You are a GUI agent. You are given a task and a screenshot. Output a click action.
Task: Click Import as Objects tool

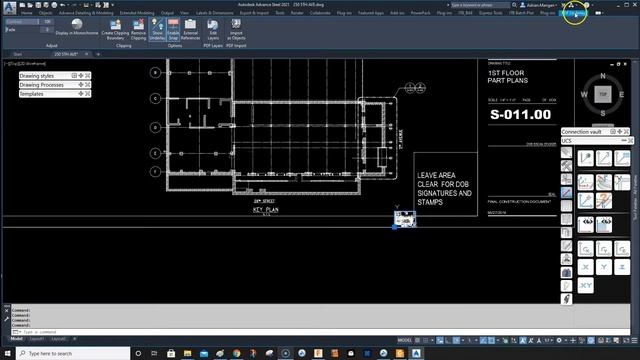point(236,30)
